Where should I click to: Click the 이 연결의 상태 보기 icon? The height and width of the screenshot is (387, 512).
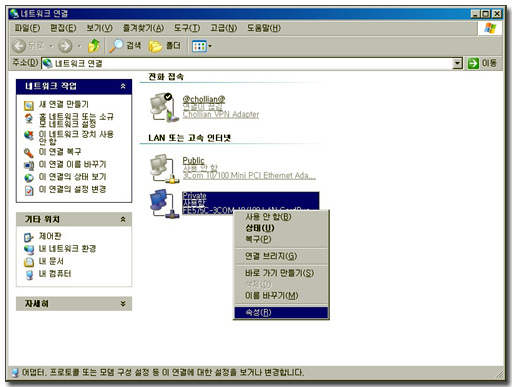pyautogui.click(x=29, y=177)
